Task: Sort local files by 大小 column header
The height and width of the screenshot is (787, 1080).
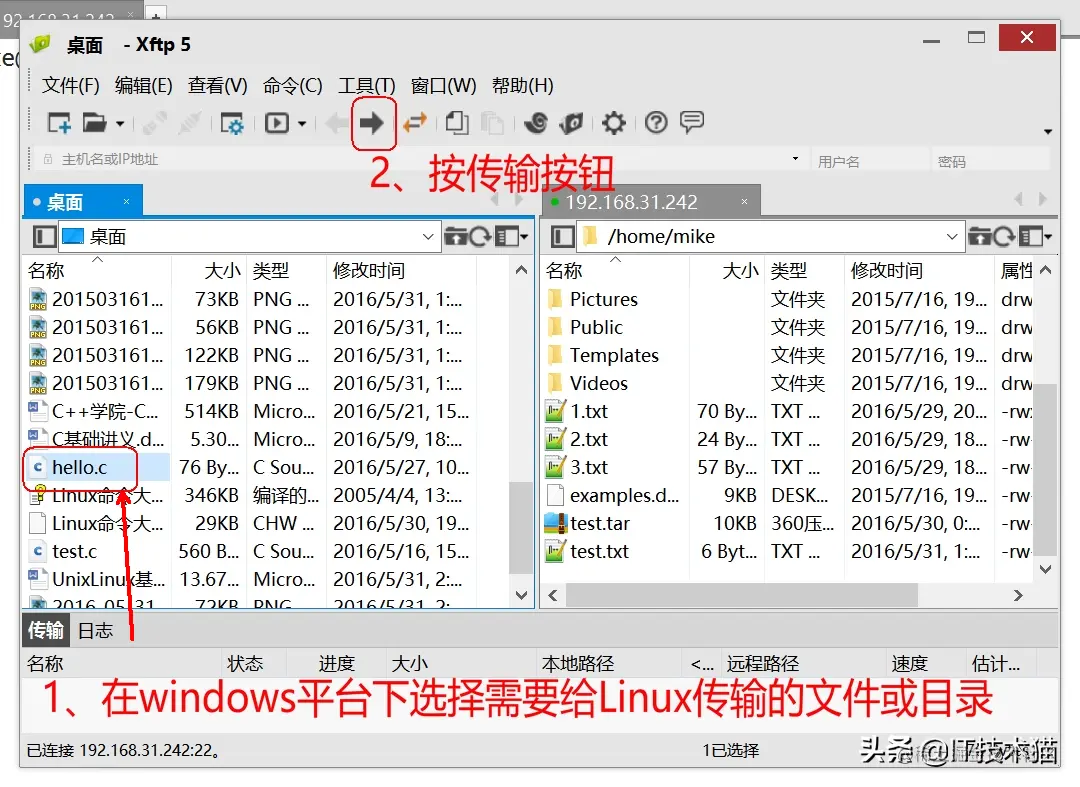Action: (x=209, y=270)
